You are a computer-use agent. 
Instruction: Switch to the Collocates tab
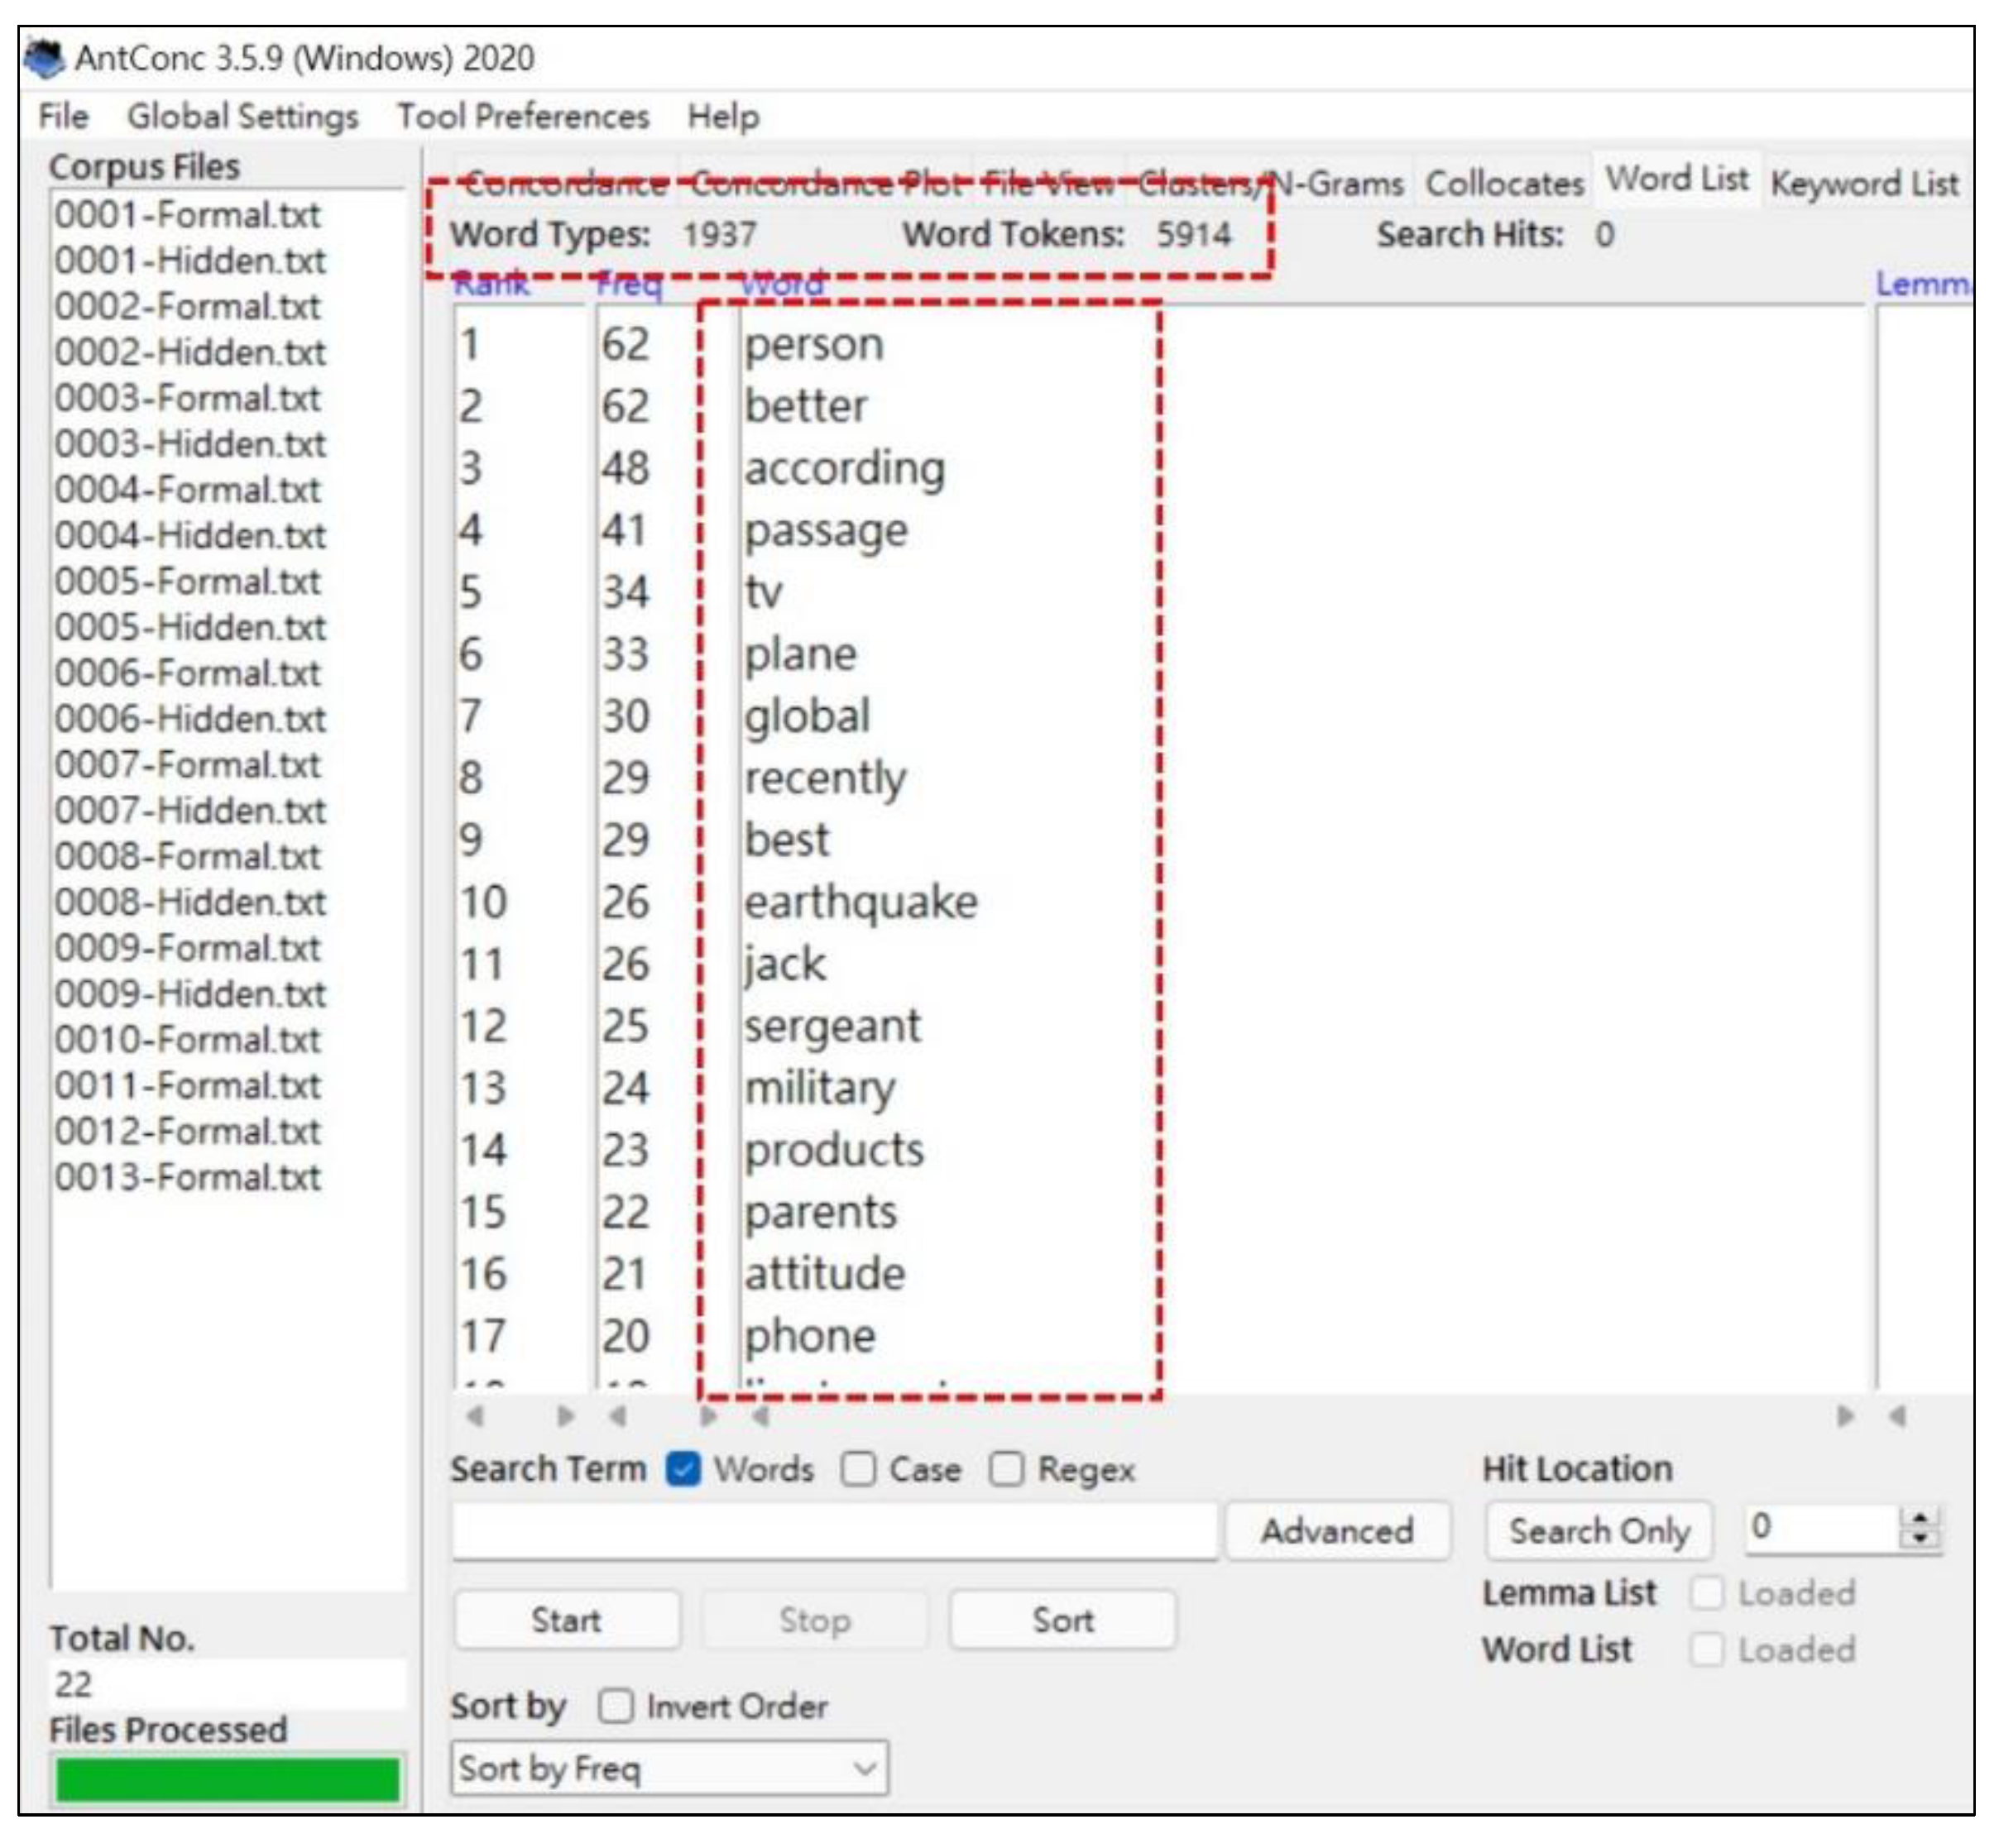point(1504,183)
